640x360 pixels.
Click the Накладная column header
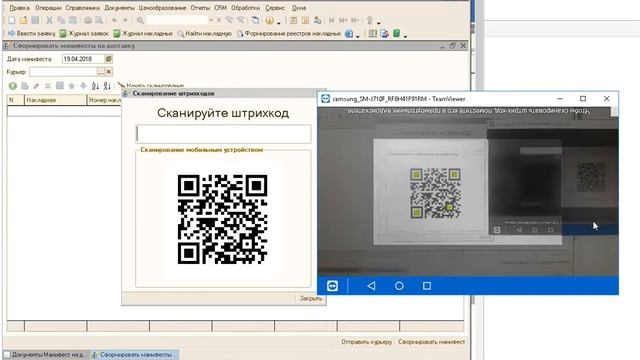56,100
